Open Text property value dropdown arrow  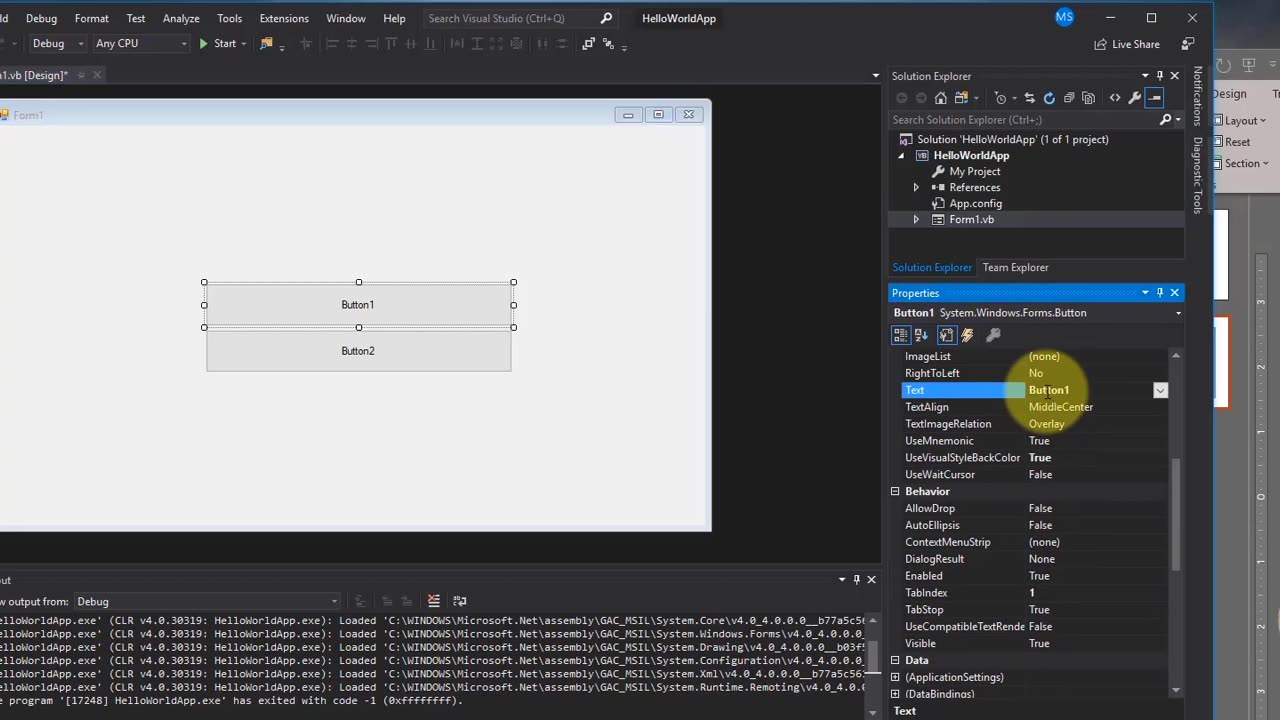1160,391
